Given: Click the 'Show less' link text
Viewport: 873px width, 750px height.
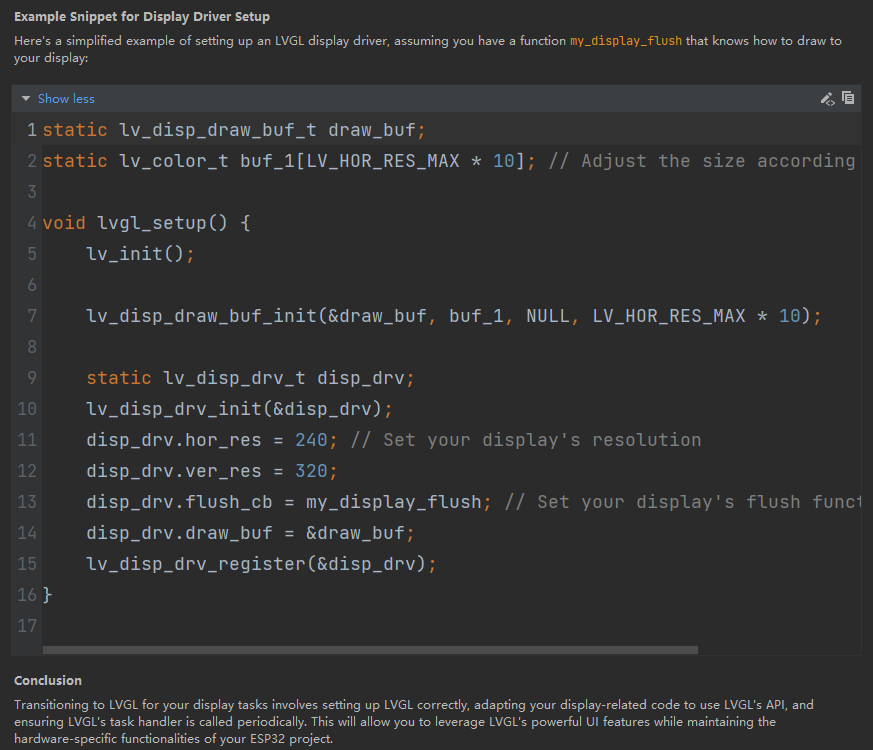Looking at the screenshot, I should (x=66, y=99).
